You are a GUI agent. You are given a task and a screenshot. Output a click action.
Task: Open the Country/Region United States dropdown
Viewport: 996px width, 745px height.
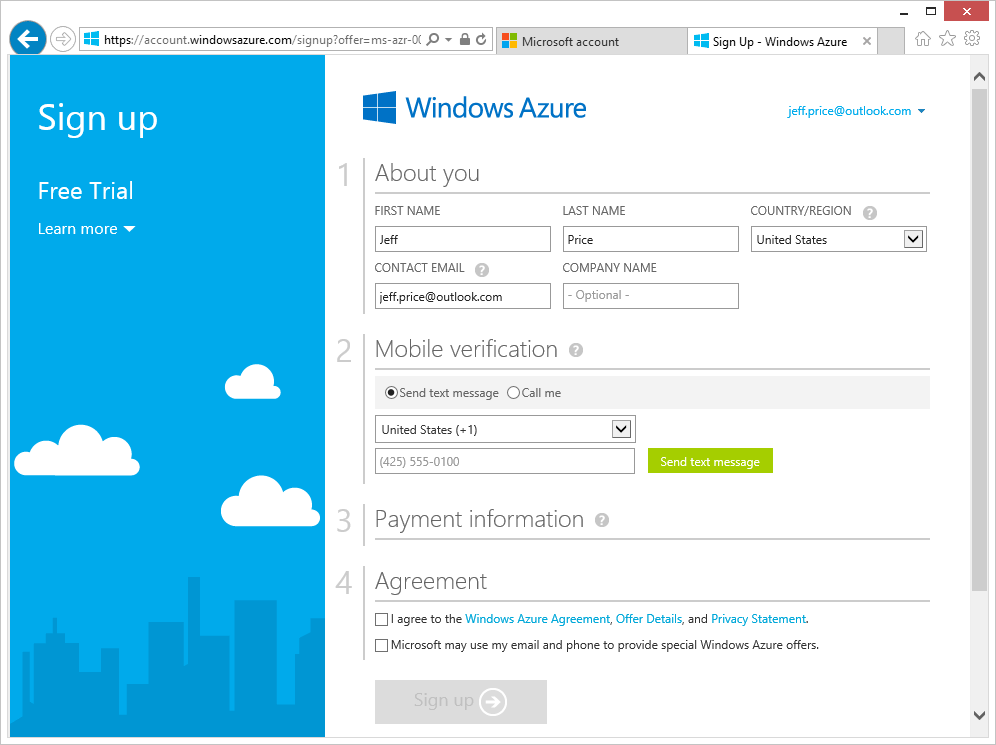pyautogui.click(x=838, y=239)
